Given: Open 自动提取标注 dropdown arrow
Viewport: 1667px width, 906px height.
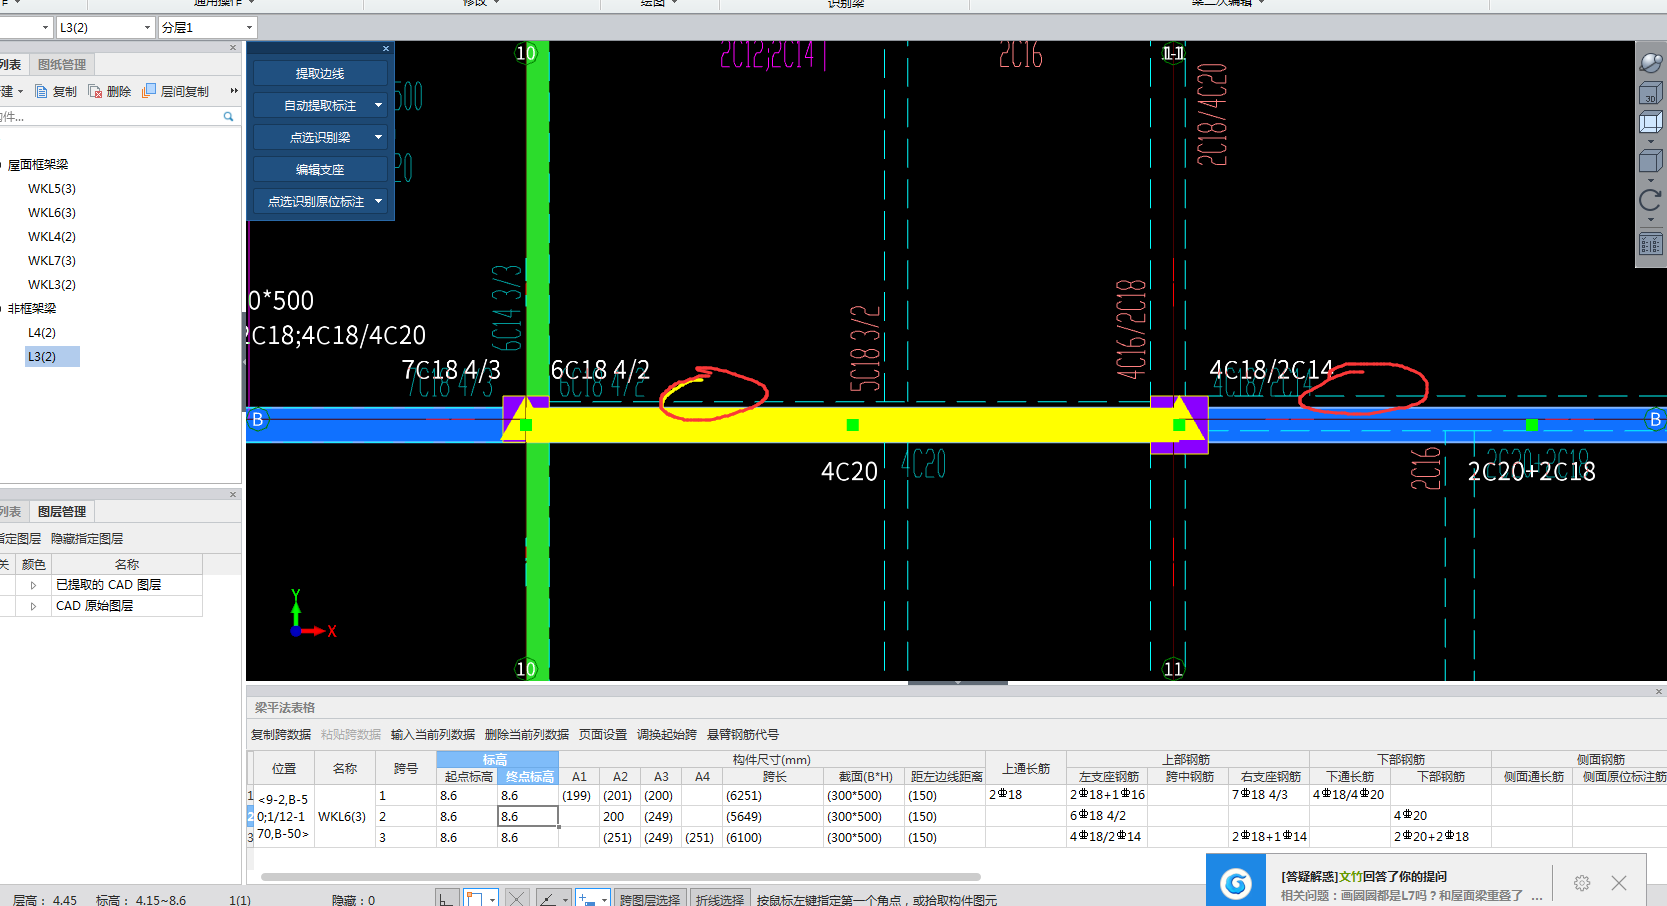Looking at the screenshot, I should pos(378,105).
